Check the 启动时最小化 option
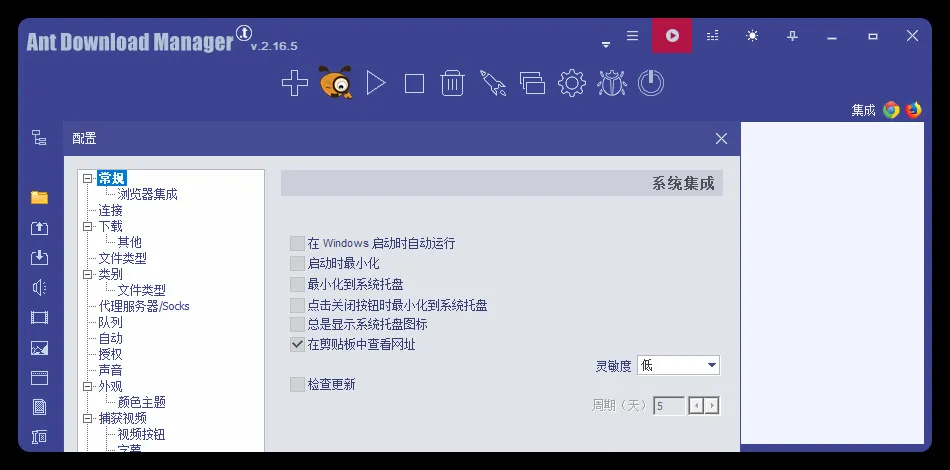This screenshot has height=470, width=950. [297, 263]
